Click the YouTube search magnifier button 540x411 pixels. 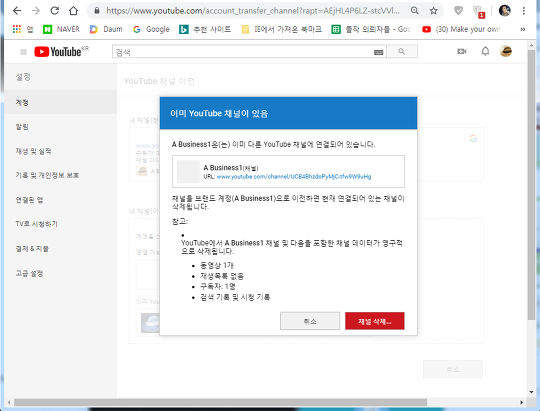click(402, 51)
